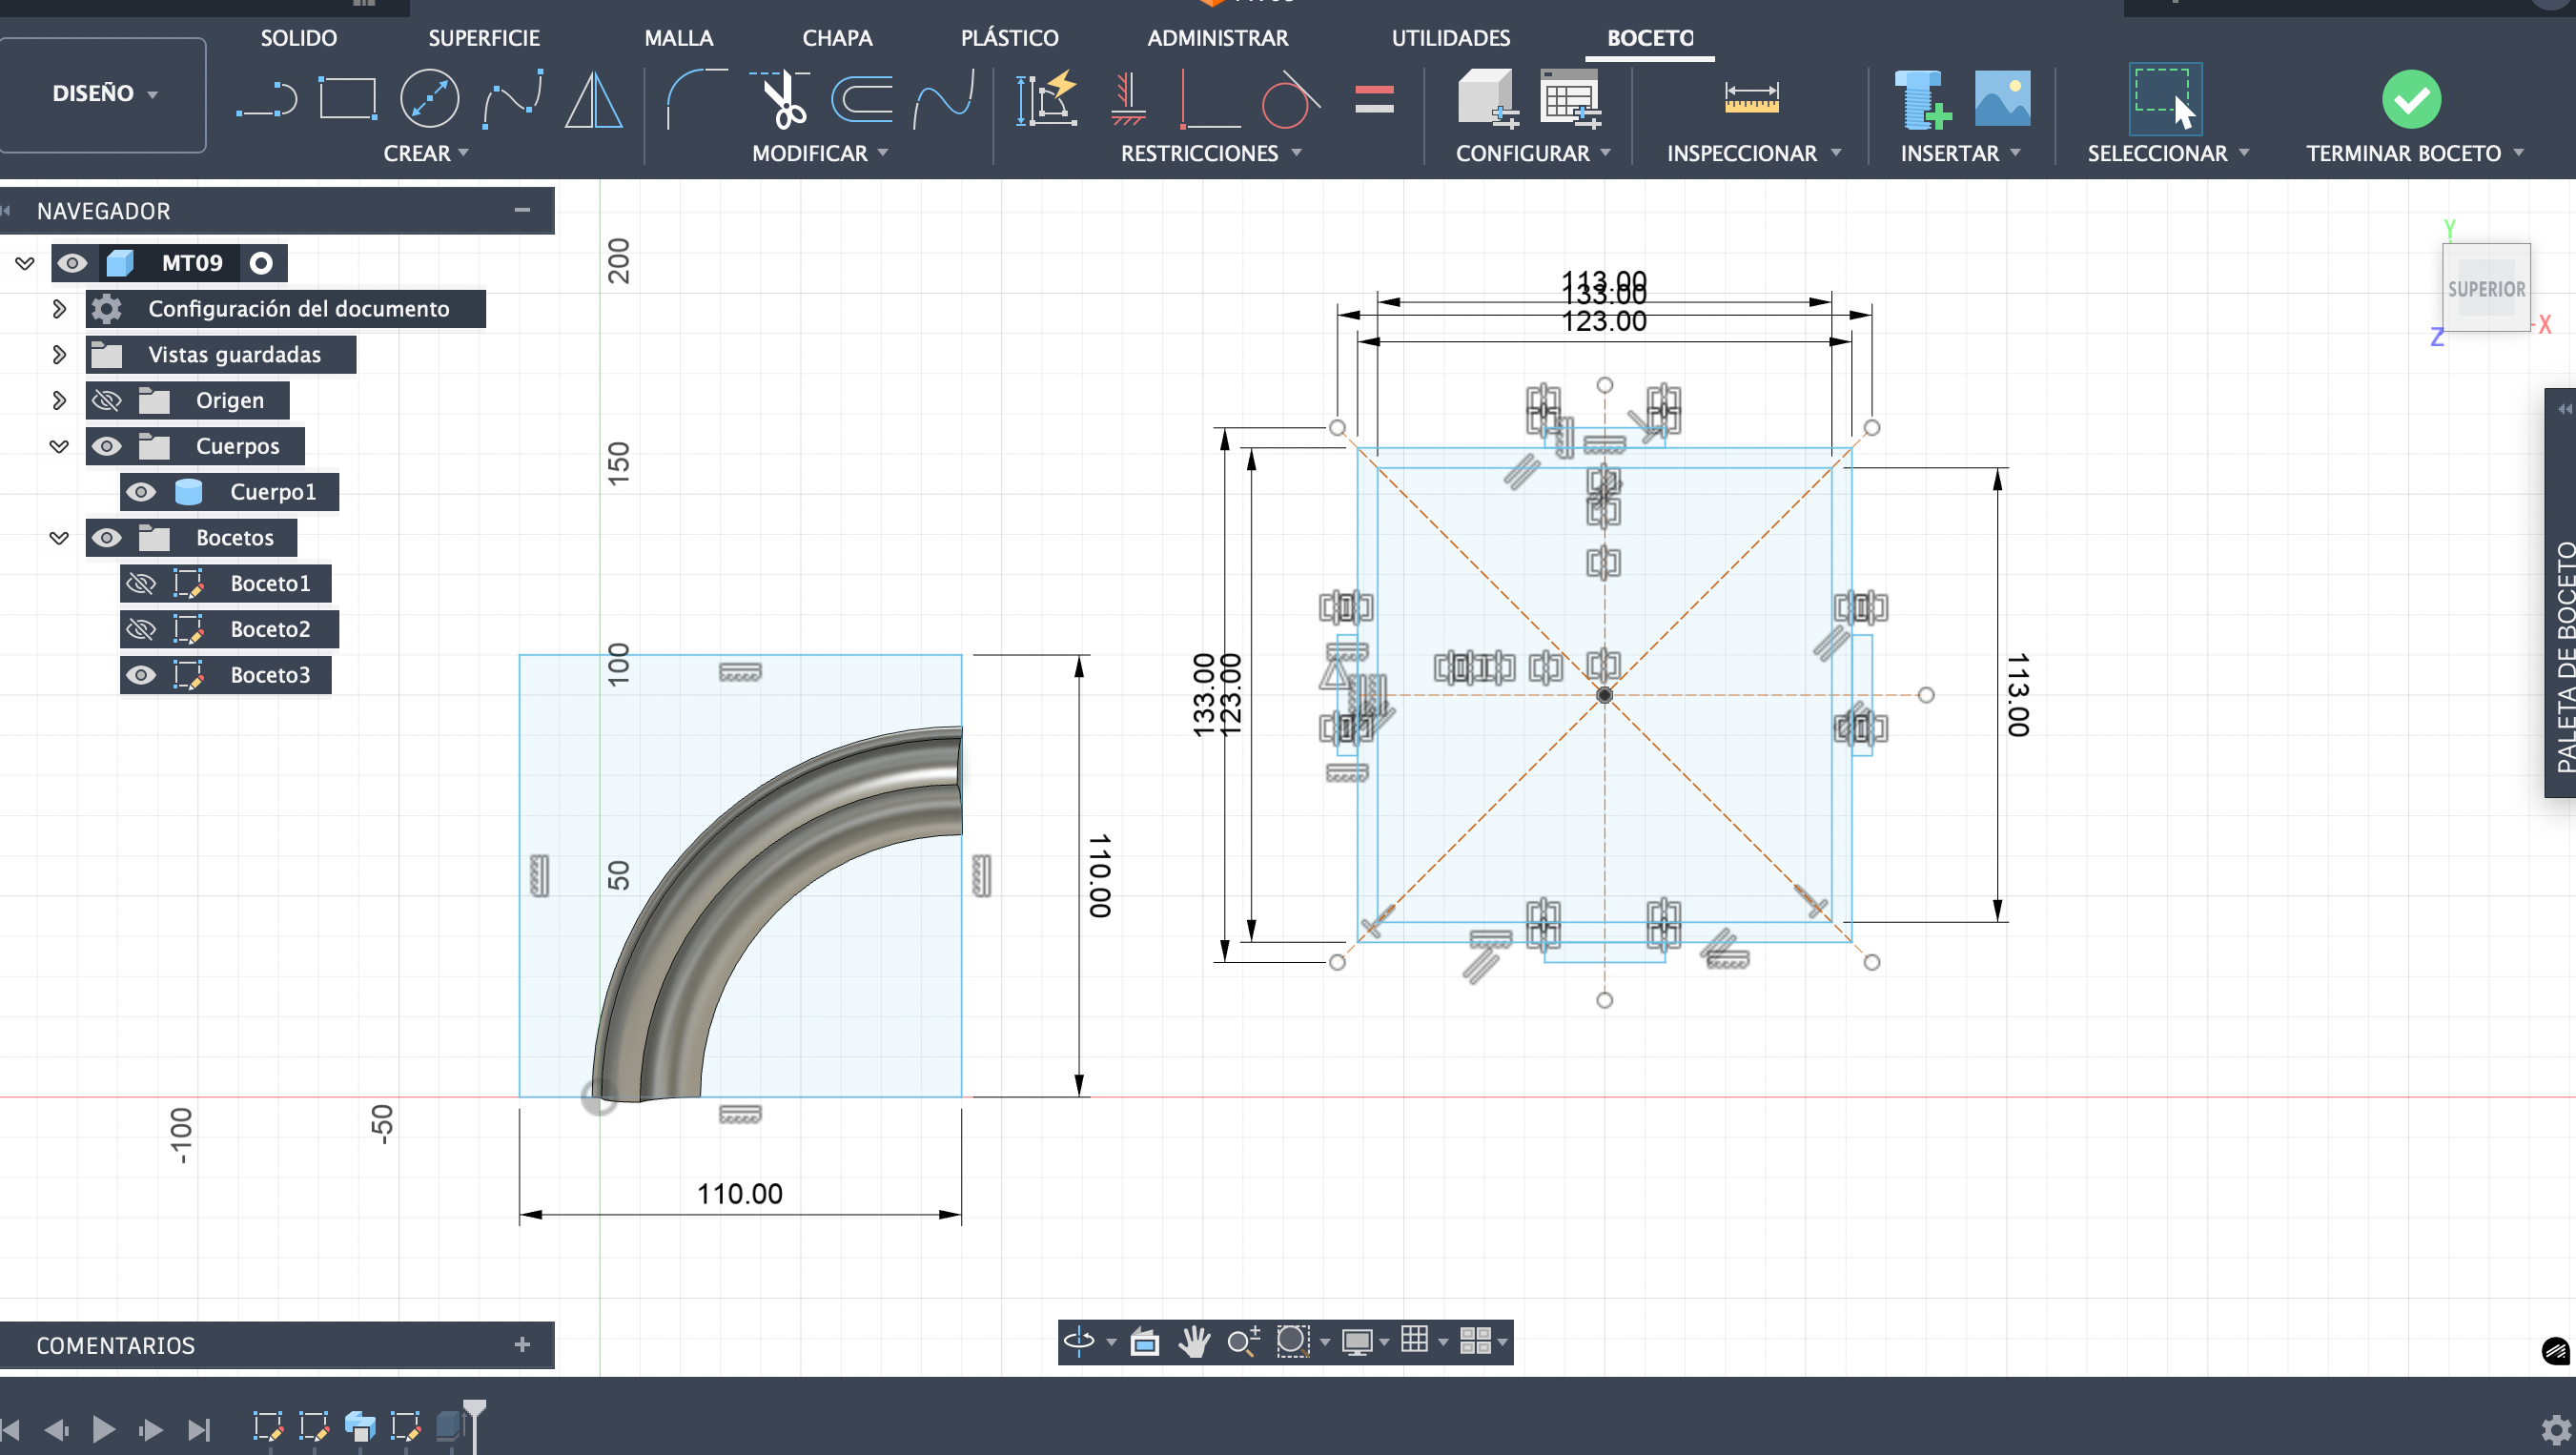Open the DISEÑO workspace dropdown
Image resolution: width=2576 pixels, height=1455 pixels.
(x=103, y=94)
